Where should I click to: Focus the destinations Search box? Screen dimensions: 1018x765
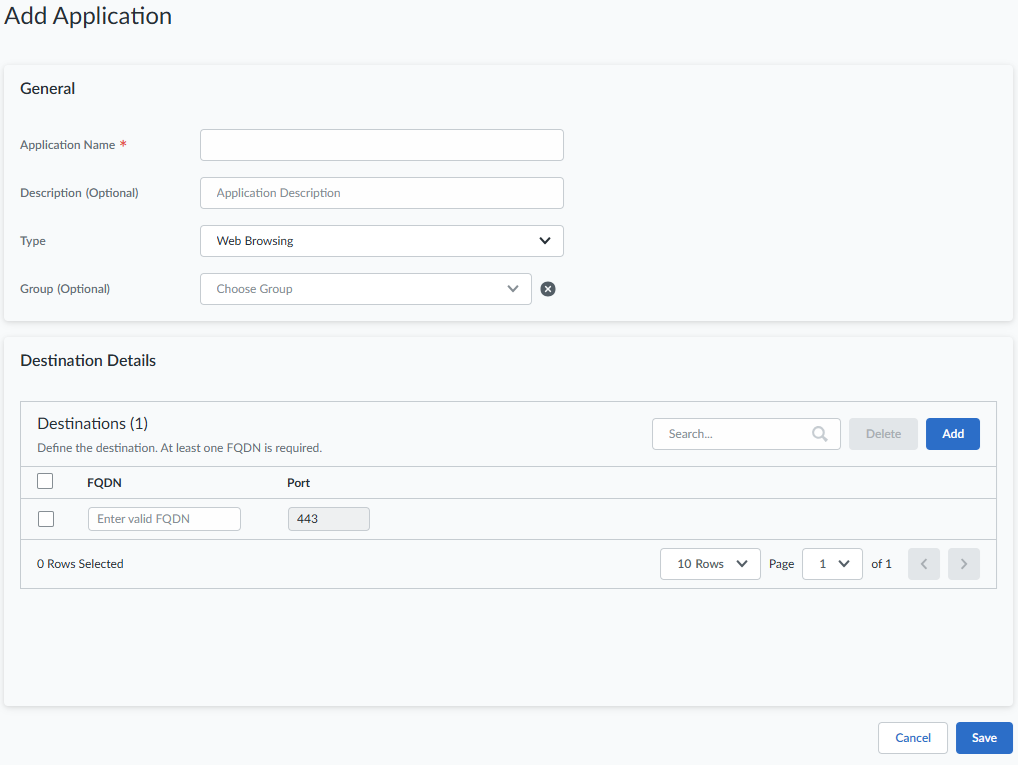click(735, 434)
